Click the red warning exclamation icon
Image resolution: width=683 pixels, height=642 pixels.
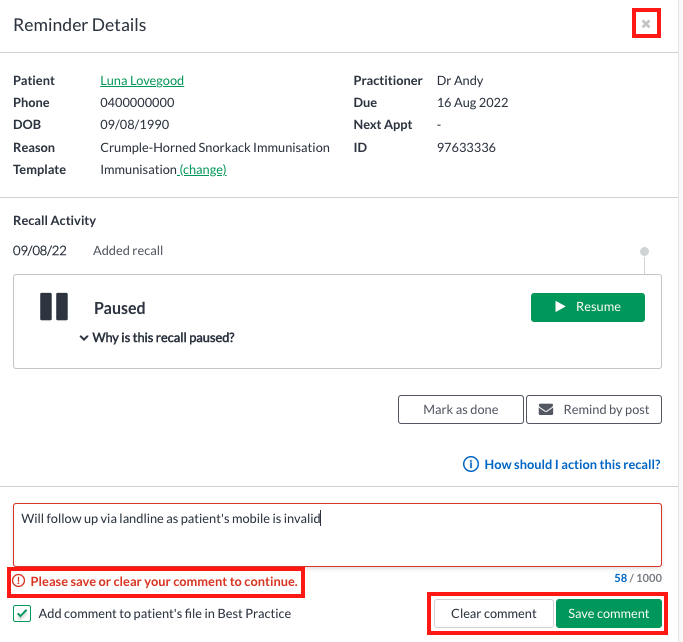pyautogui.click(x=19, y=581)
